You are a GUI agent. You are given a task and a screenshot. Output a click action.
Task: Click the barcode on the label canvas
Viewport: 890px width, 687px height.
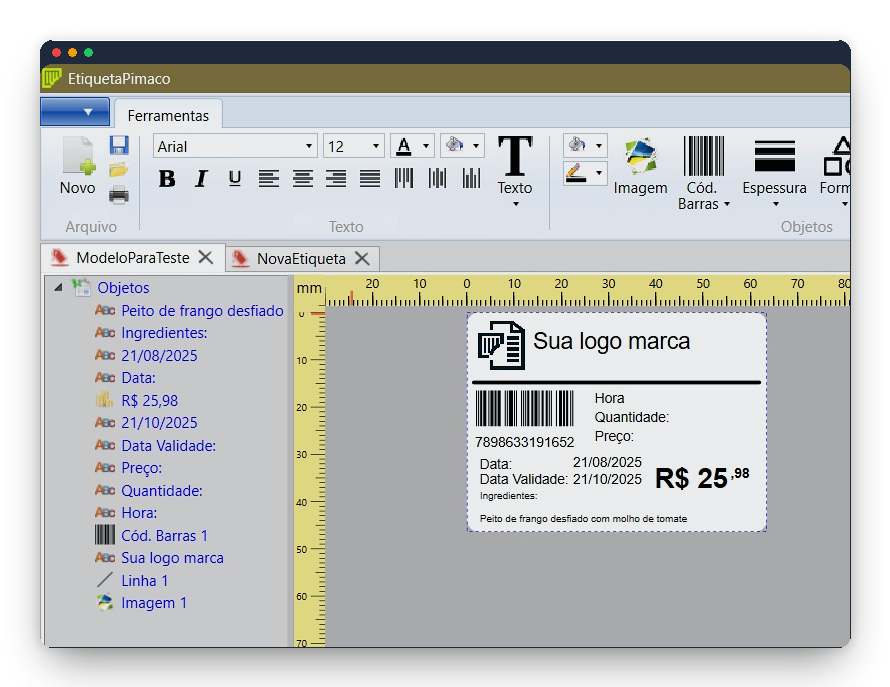[524, 408]
